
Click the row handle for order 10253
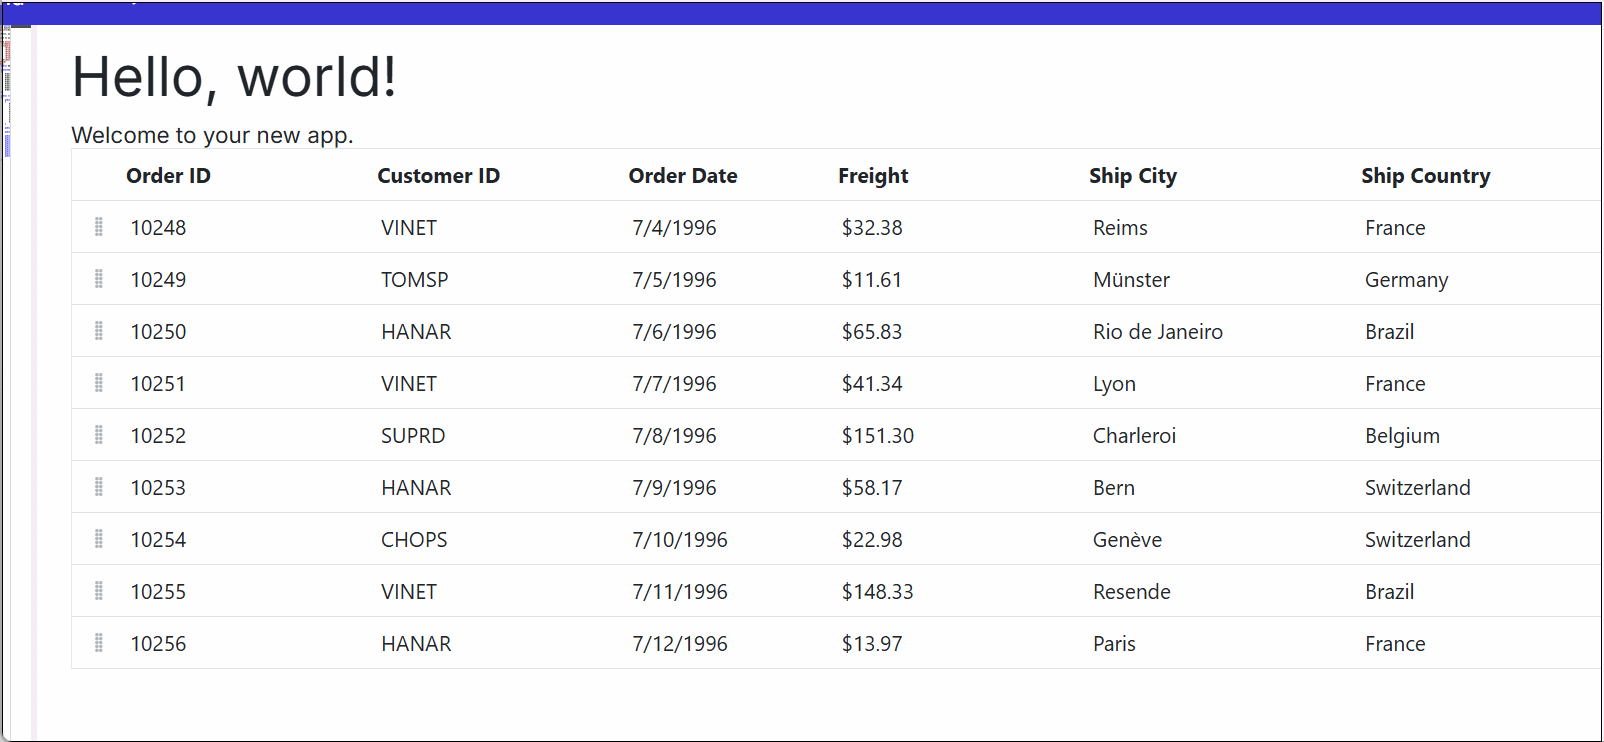[x=99, y=487]
